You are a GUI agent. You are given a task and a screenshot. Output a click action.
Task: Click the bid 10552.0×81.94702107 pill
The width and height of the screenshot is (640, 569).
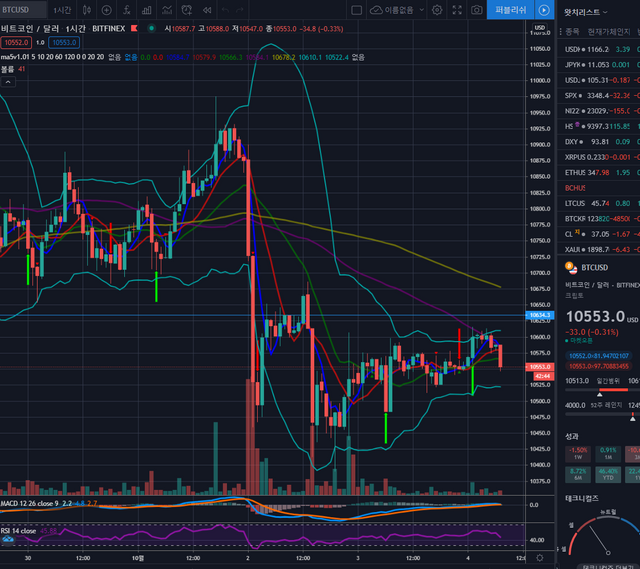click(x=599, y=356)
